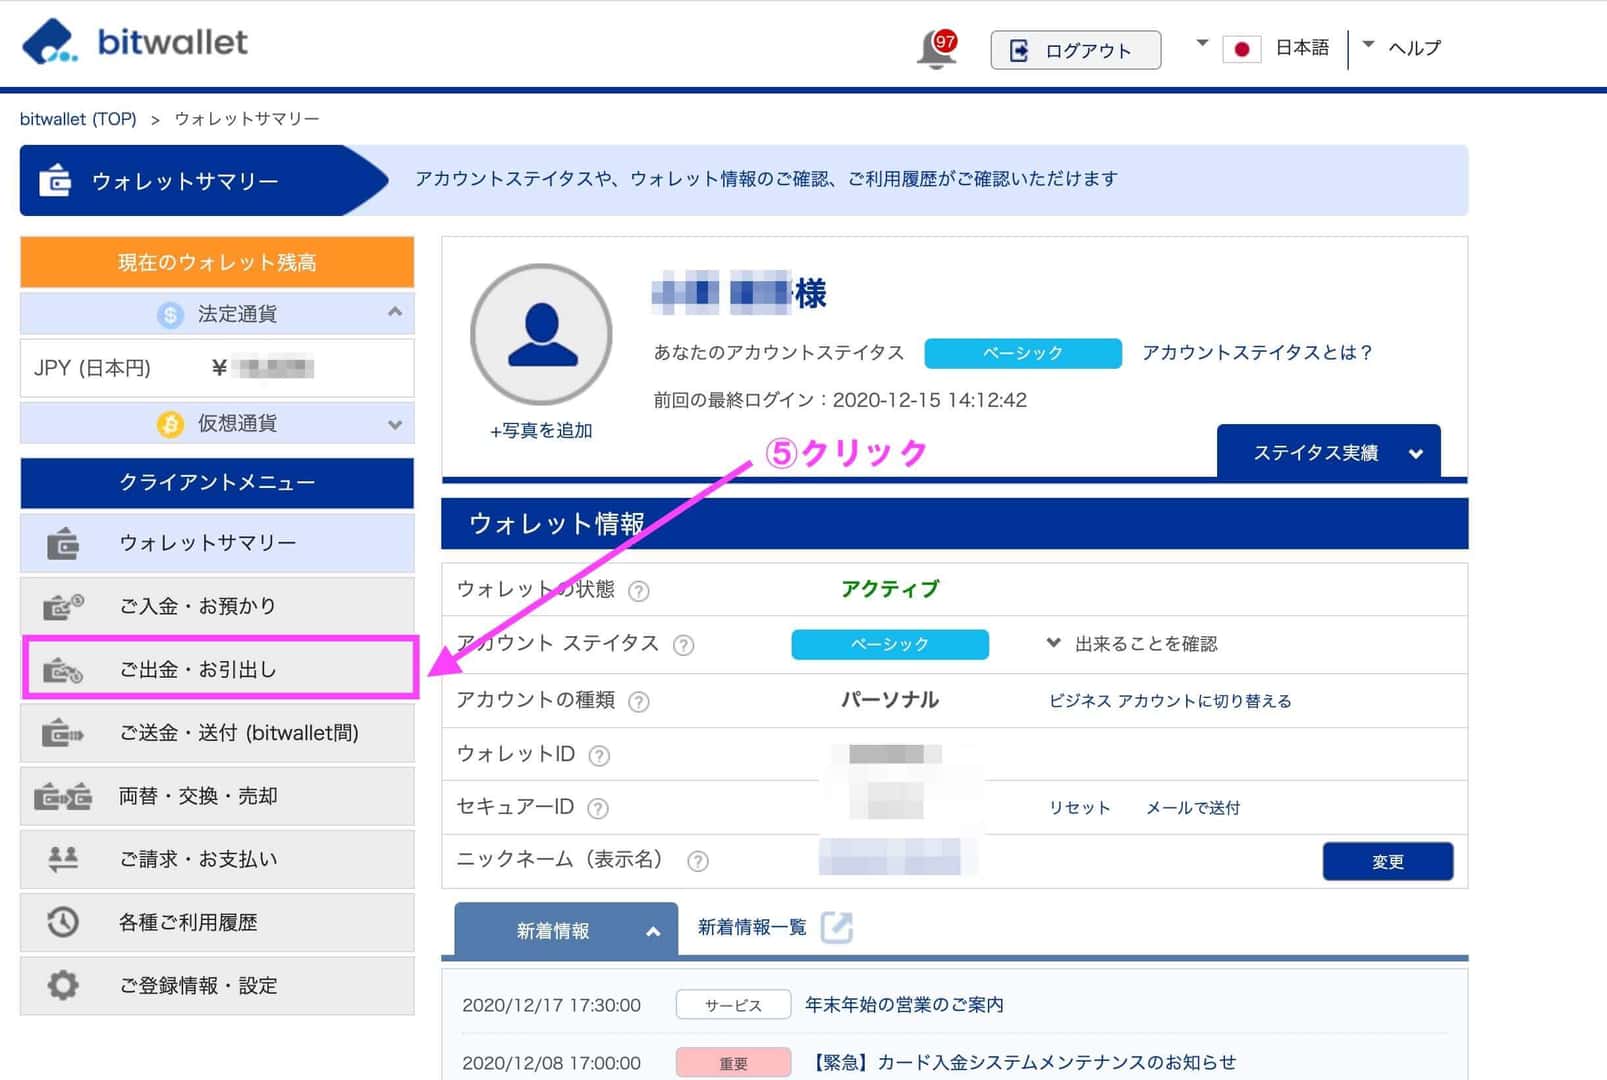Go to bitwallet (TOP) breadcrumb

click(78, 119)
